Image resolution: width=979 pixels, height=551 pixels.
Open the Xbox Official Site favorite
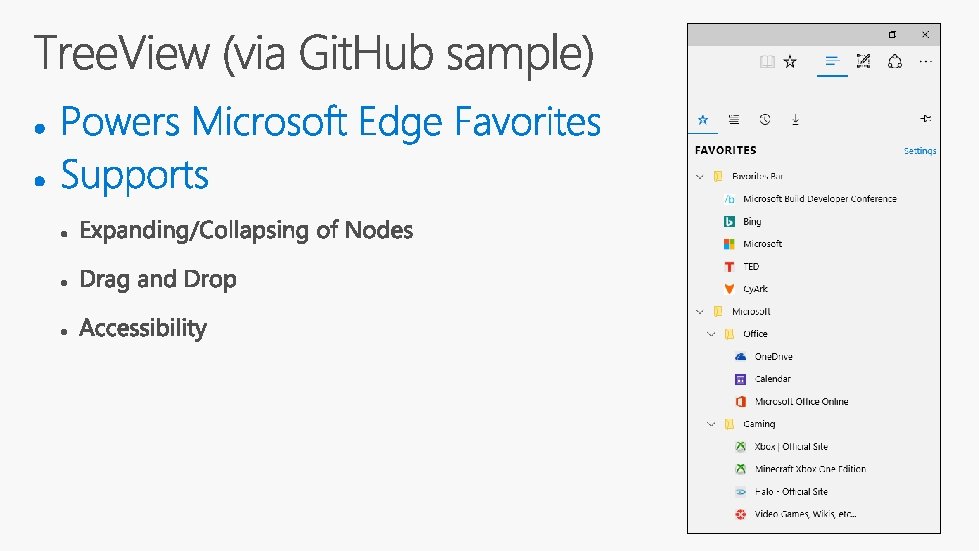[791, 447]
